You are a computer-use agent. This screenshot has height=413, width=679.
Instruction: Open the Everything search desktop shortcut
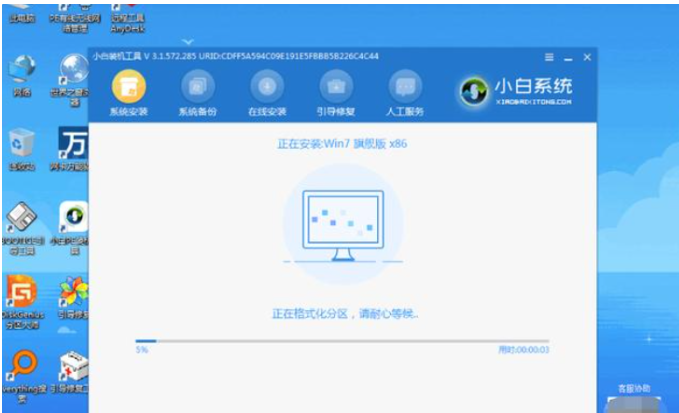click(x=23, y=376)
